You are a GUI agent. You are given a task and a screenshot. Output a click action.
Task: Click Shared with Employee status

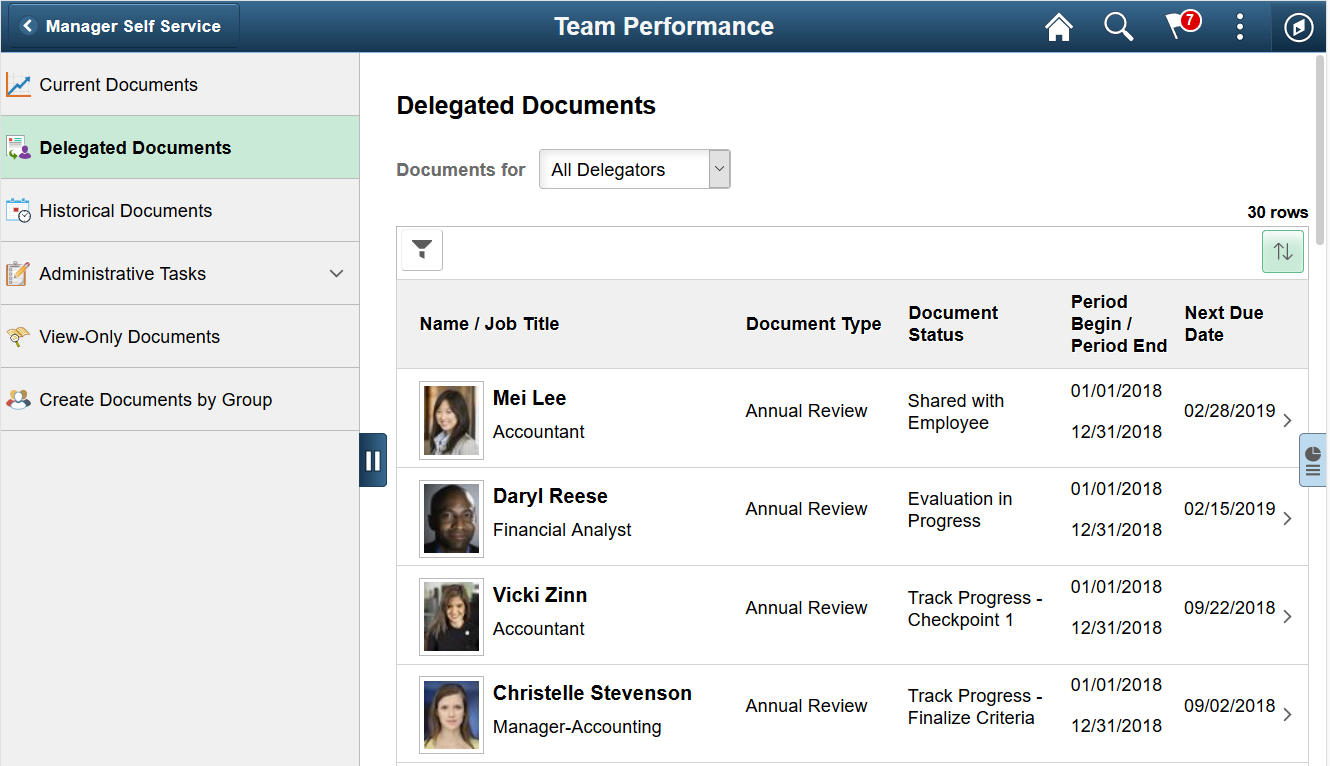(956, 412)
